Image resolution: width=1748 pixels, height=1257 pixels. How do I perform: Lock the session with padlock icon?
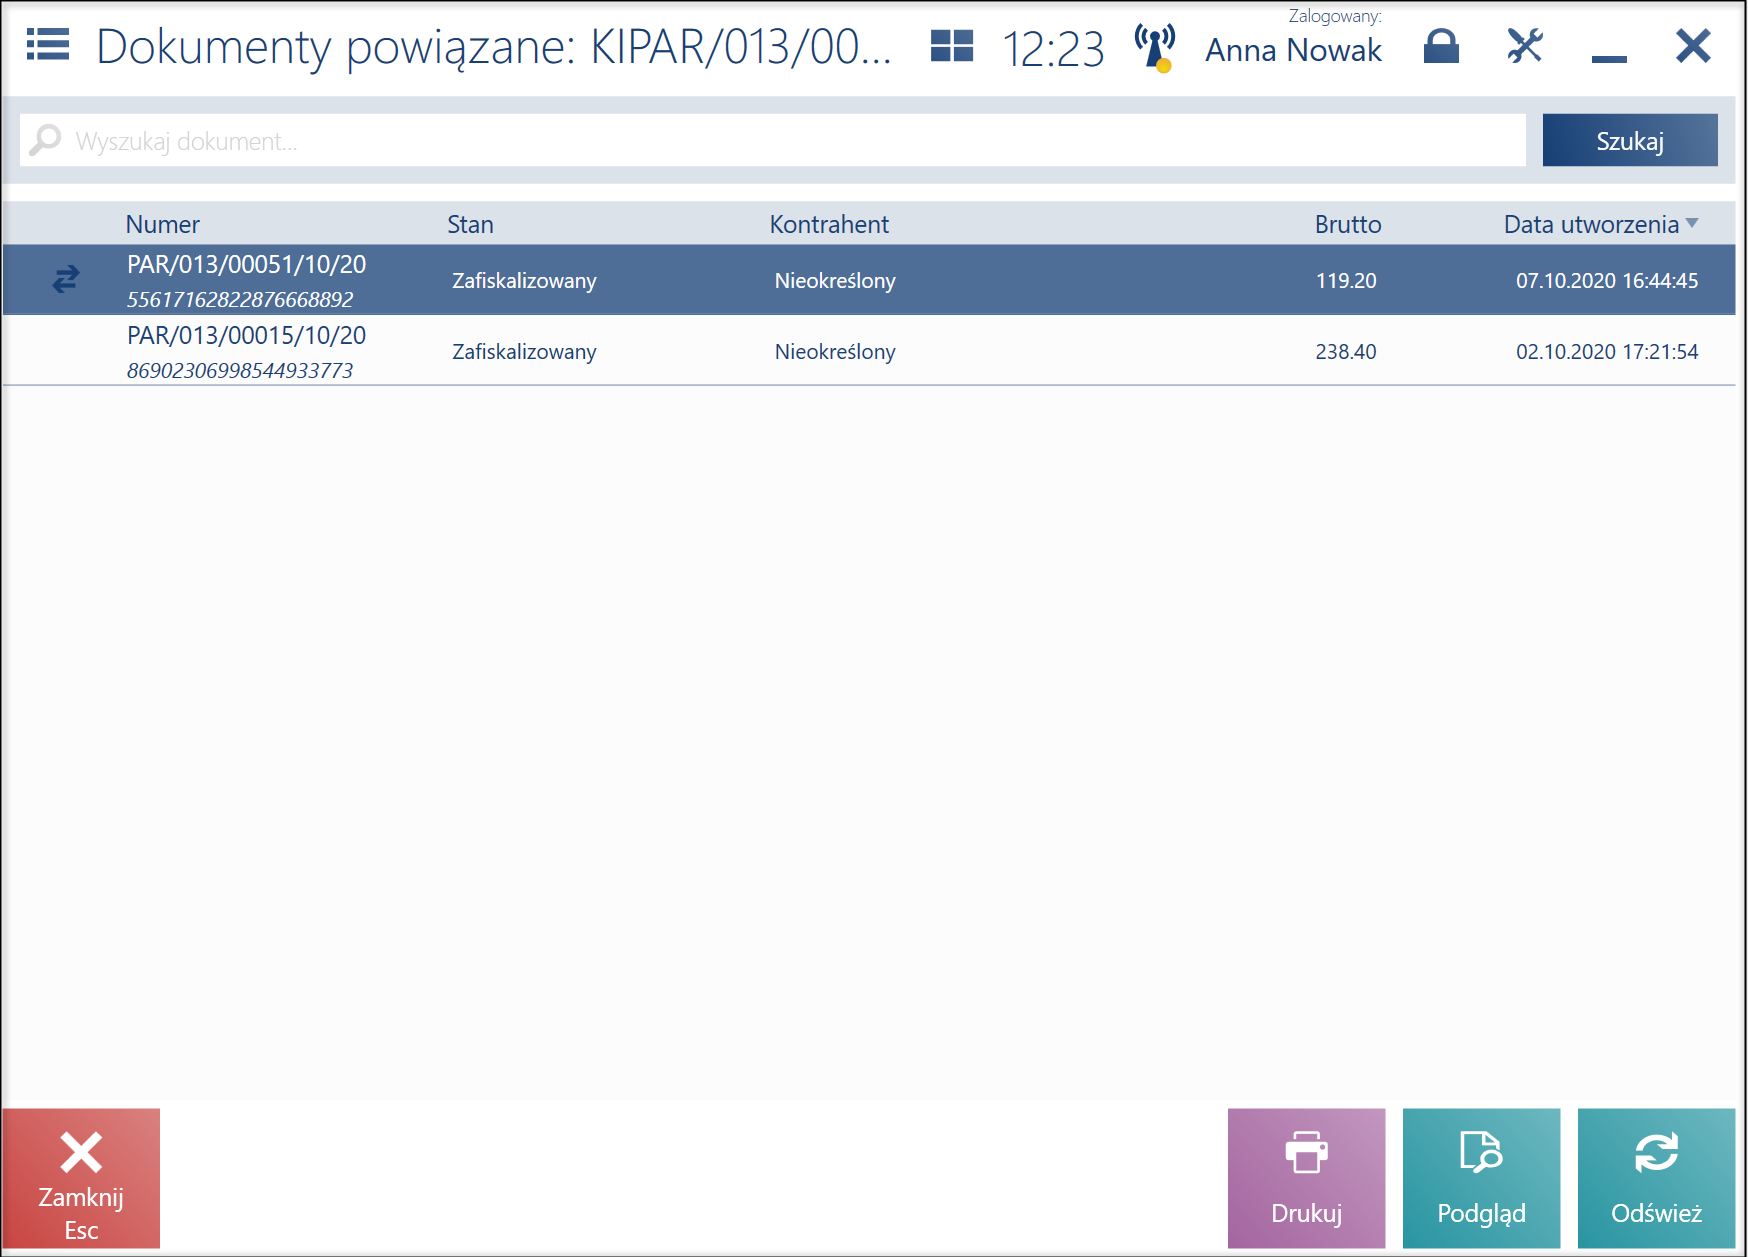click(x=1441, y=46)
